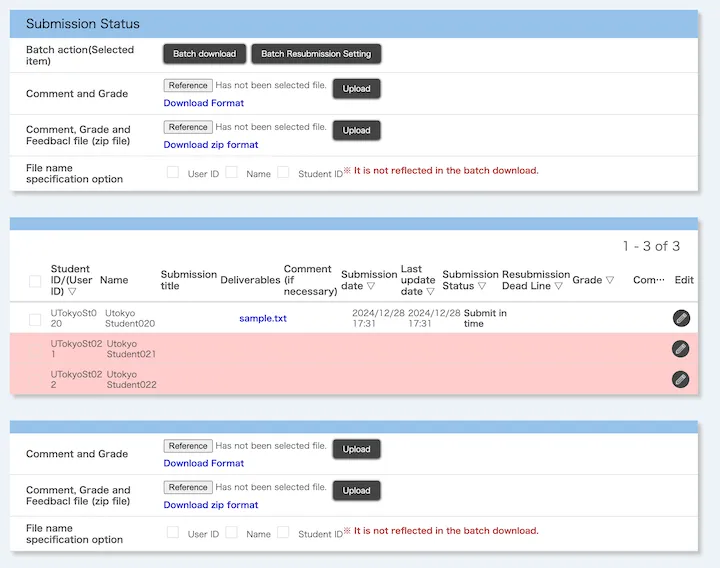The height and width of the screenshot is (568, 720).
Task: Click edit pencil icon for Utokyo Student020
Action: click(x=680, y=318)
